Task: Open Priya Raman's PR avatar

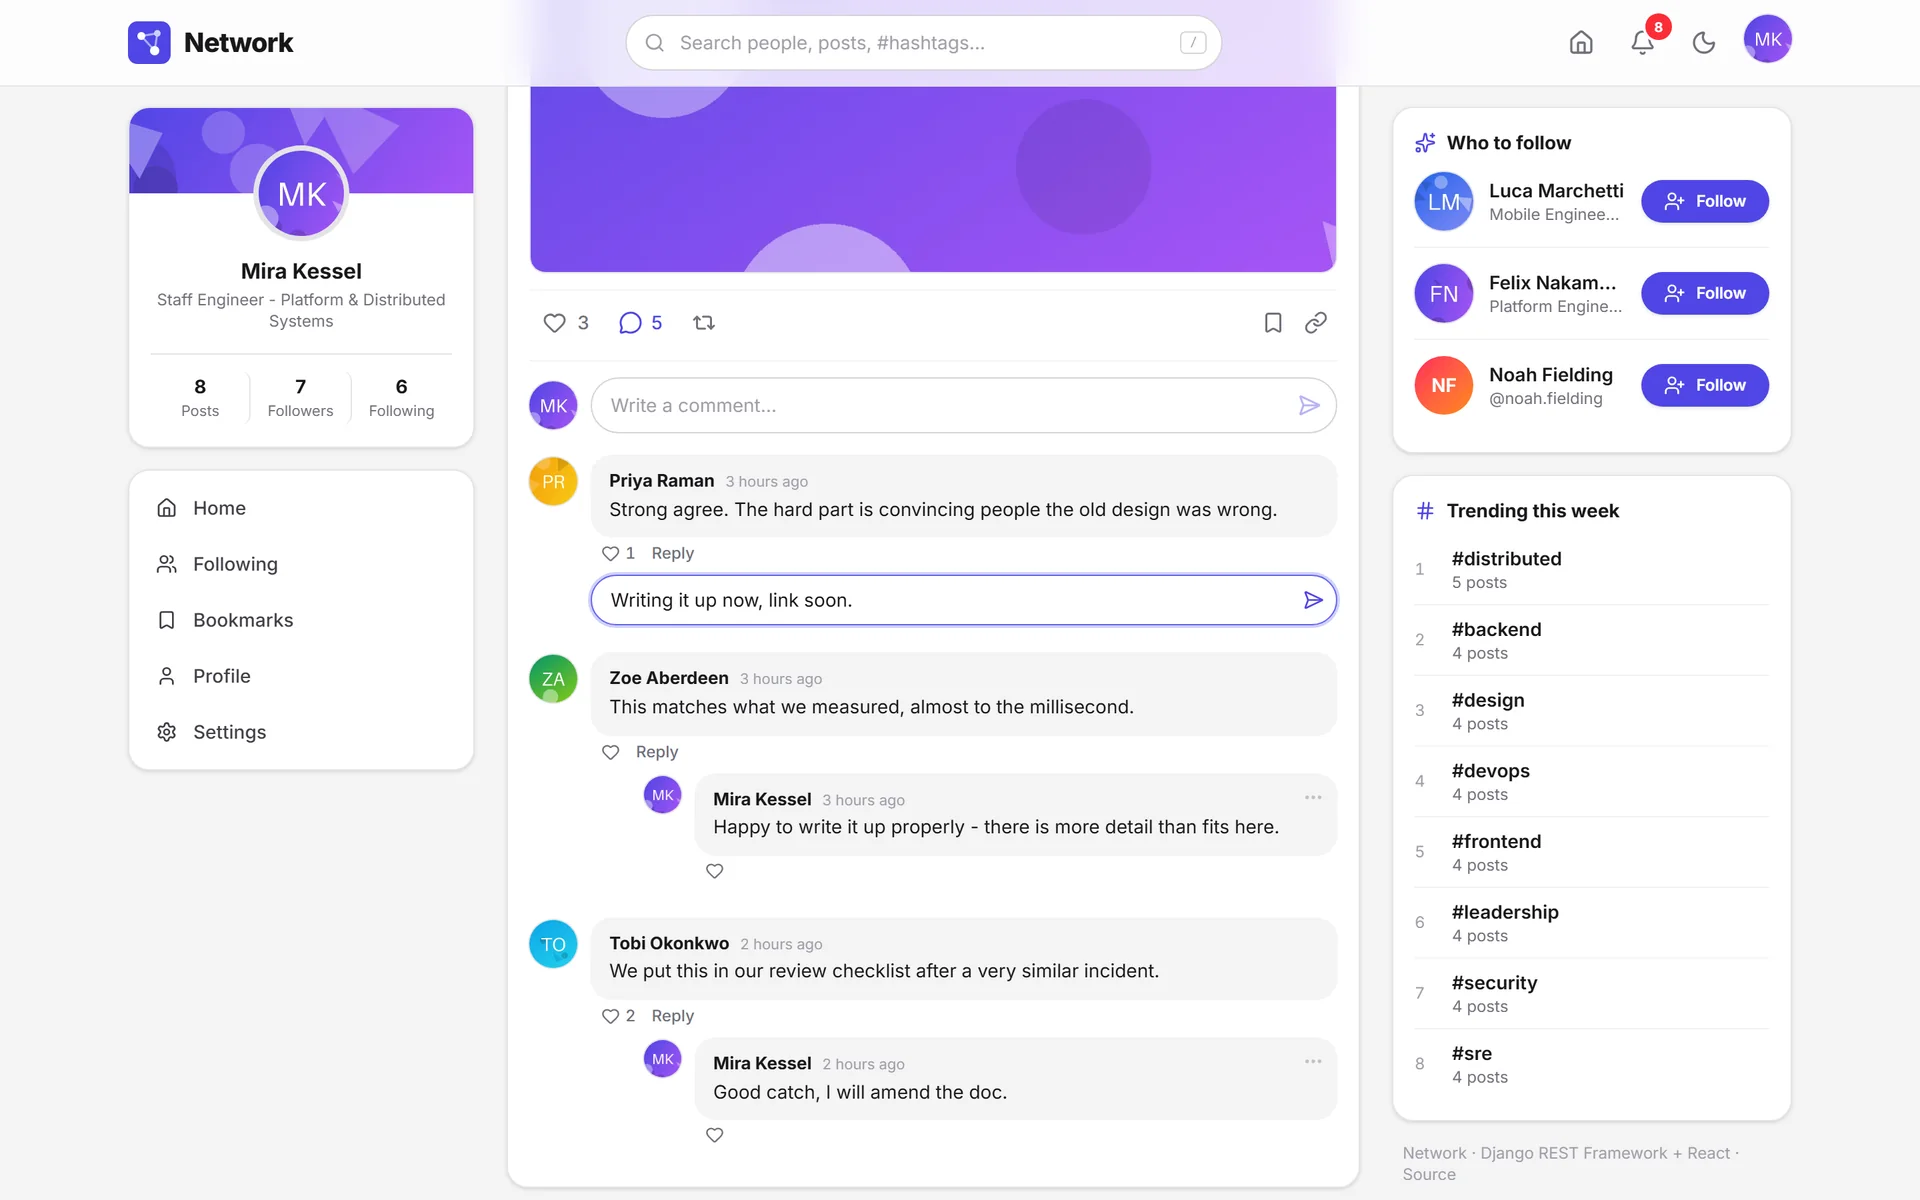Action: [553, 481]
